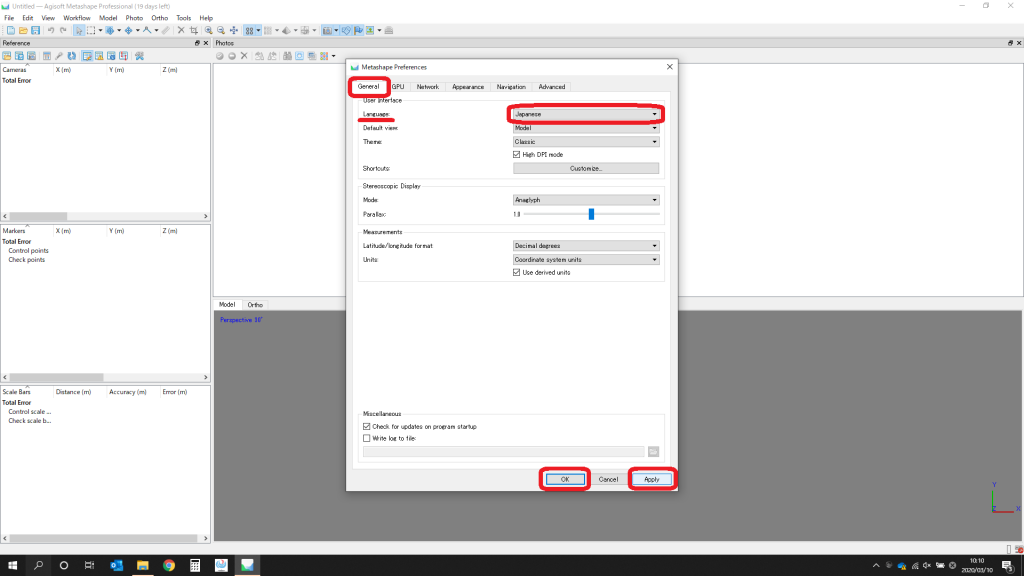Click the Parallax slider handle
The width and height of the screenshot is (1024, 576).
(591, 214)
